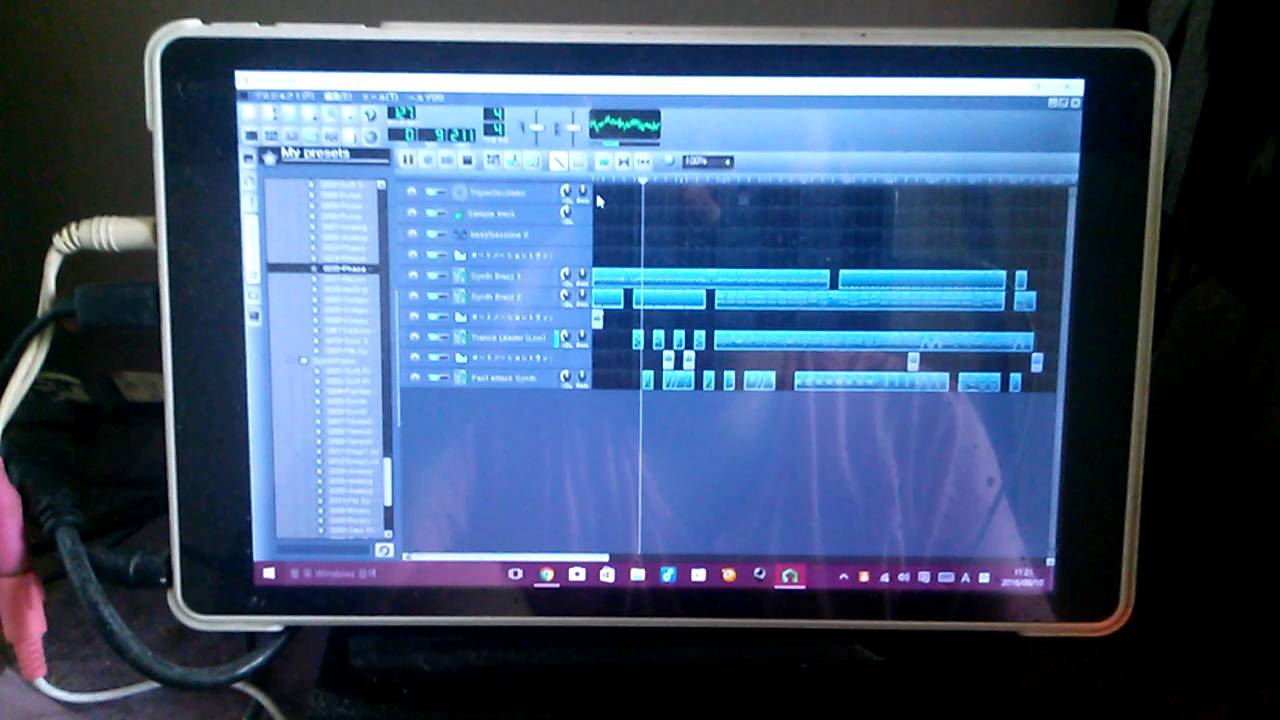Click the volume knob of Synth Brass 1

click(x=566, y=274)
